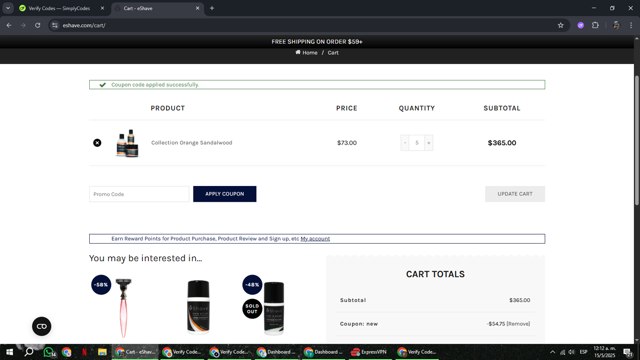Click the address bar URL eshave.com/cart/
The image size is (640, 360).
(x=84, y=25)
